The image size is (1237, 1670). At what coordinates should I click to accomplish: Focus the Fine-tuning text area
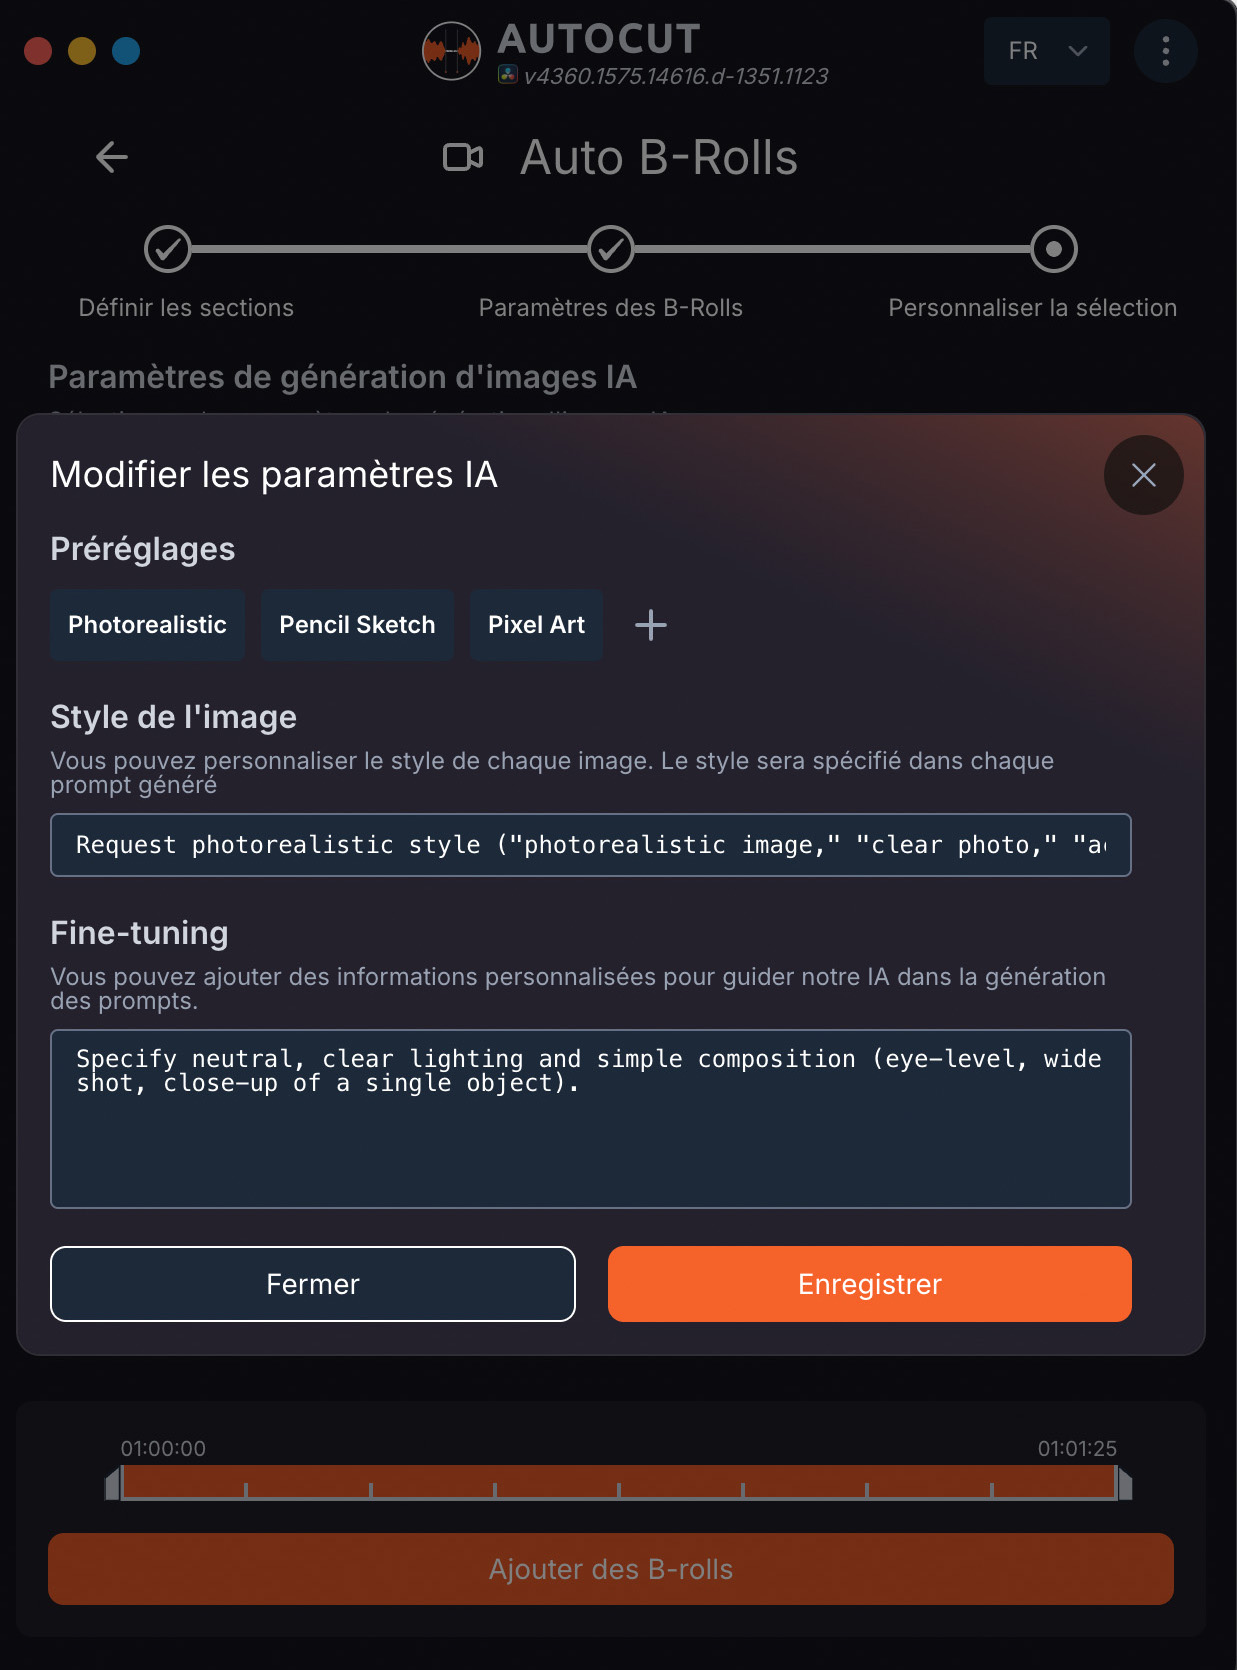pyautogui.click(x=591, y=1119)
